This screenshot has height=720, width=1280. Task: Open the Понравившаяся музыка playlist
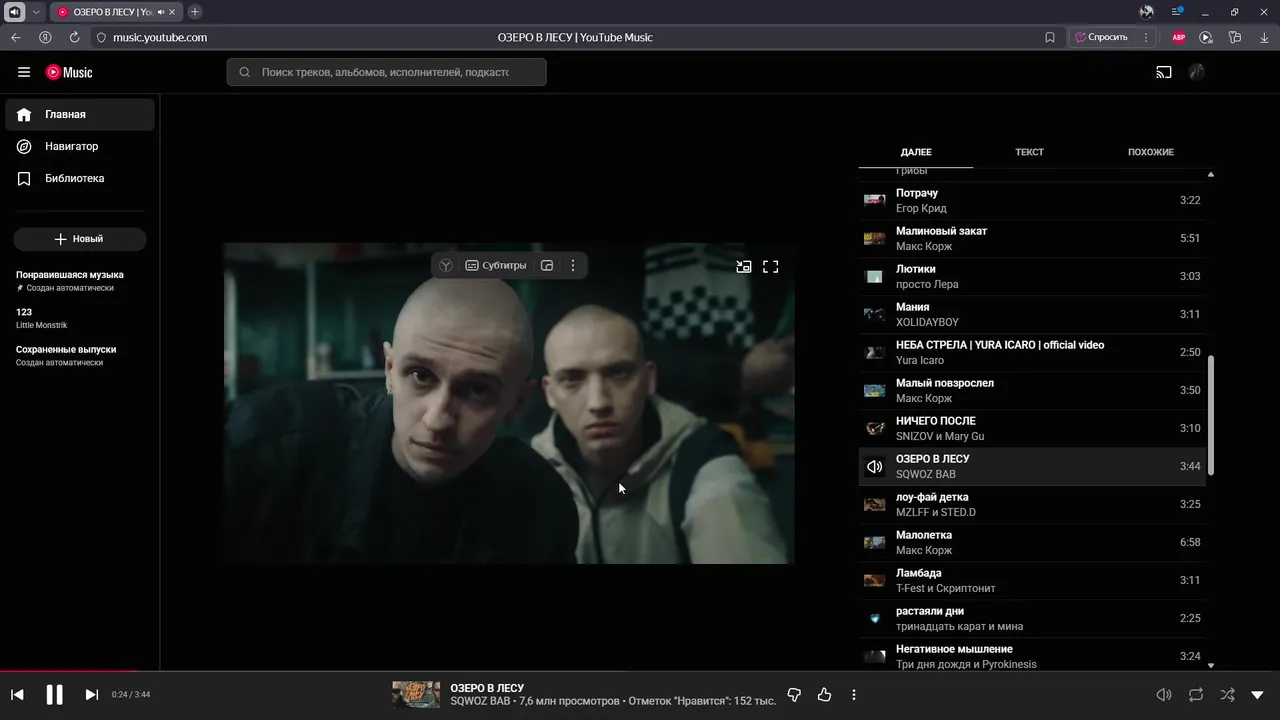(x=70, y=281)
